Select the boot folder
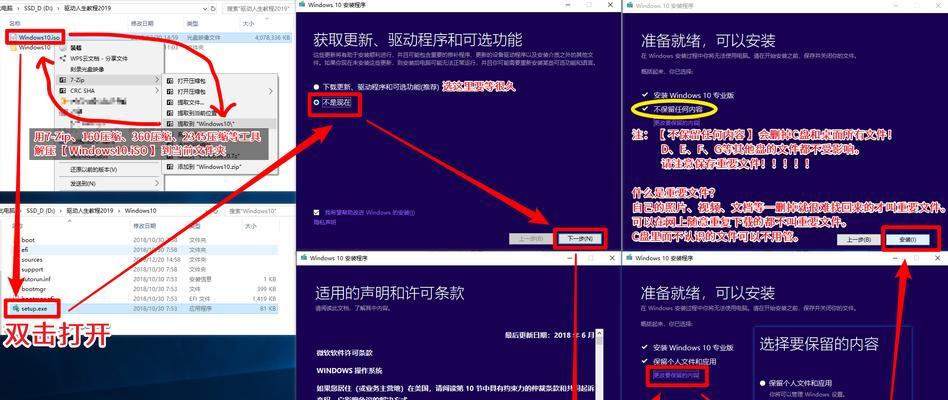Image resolution: width=948 pixels, height=400 pixels. [x=27, y=240]
